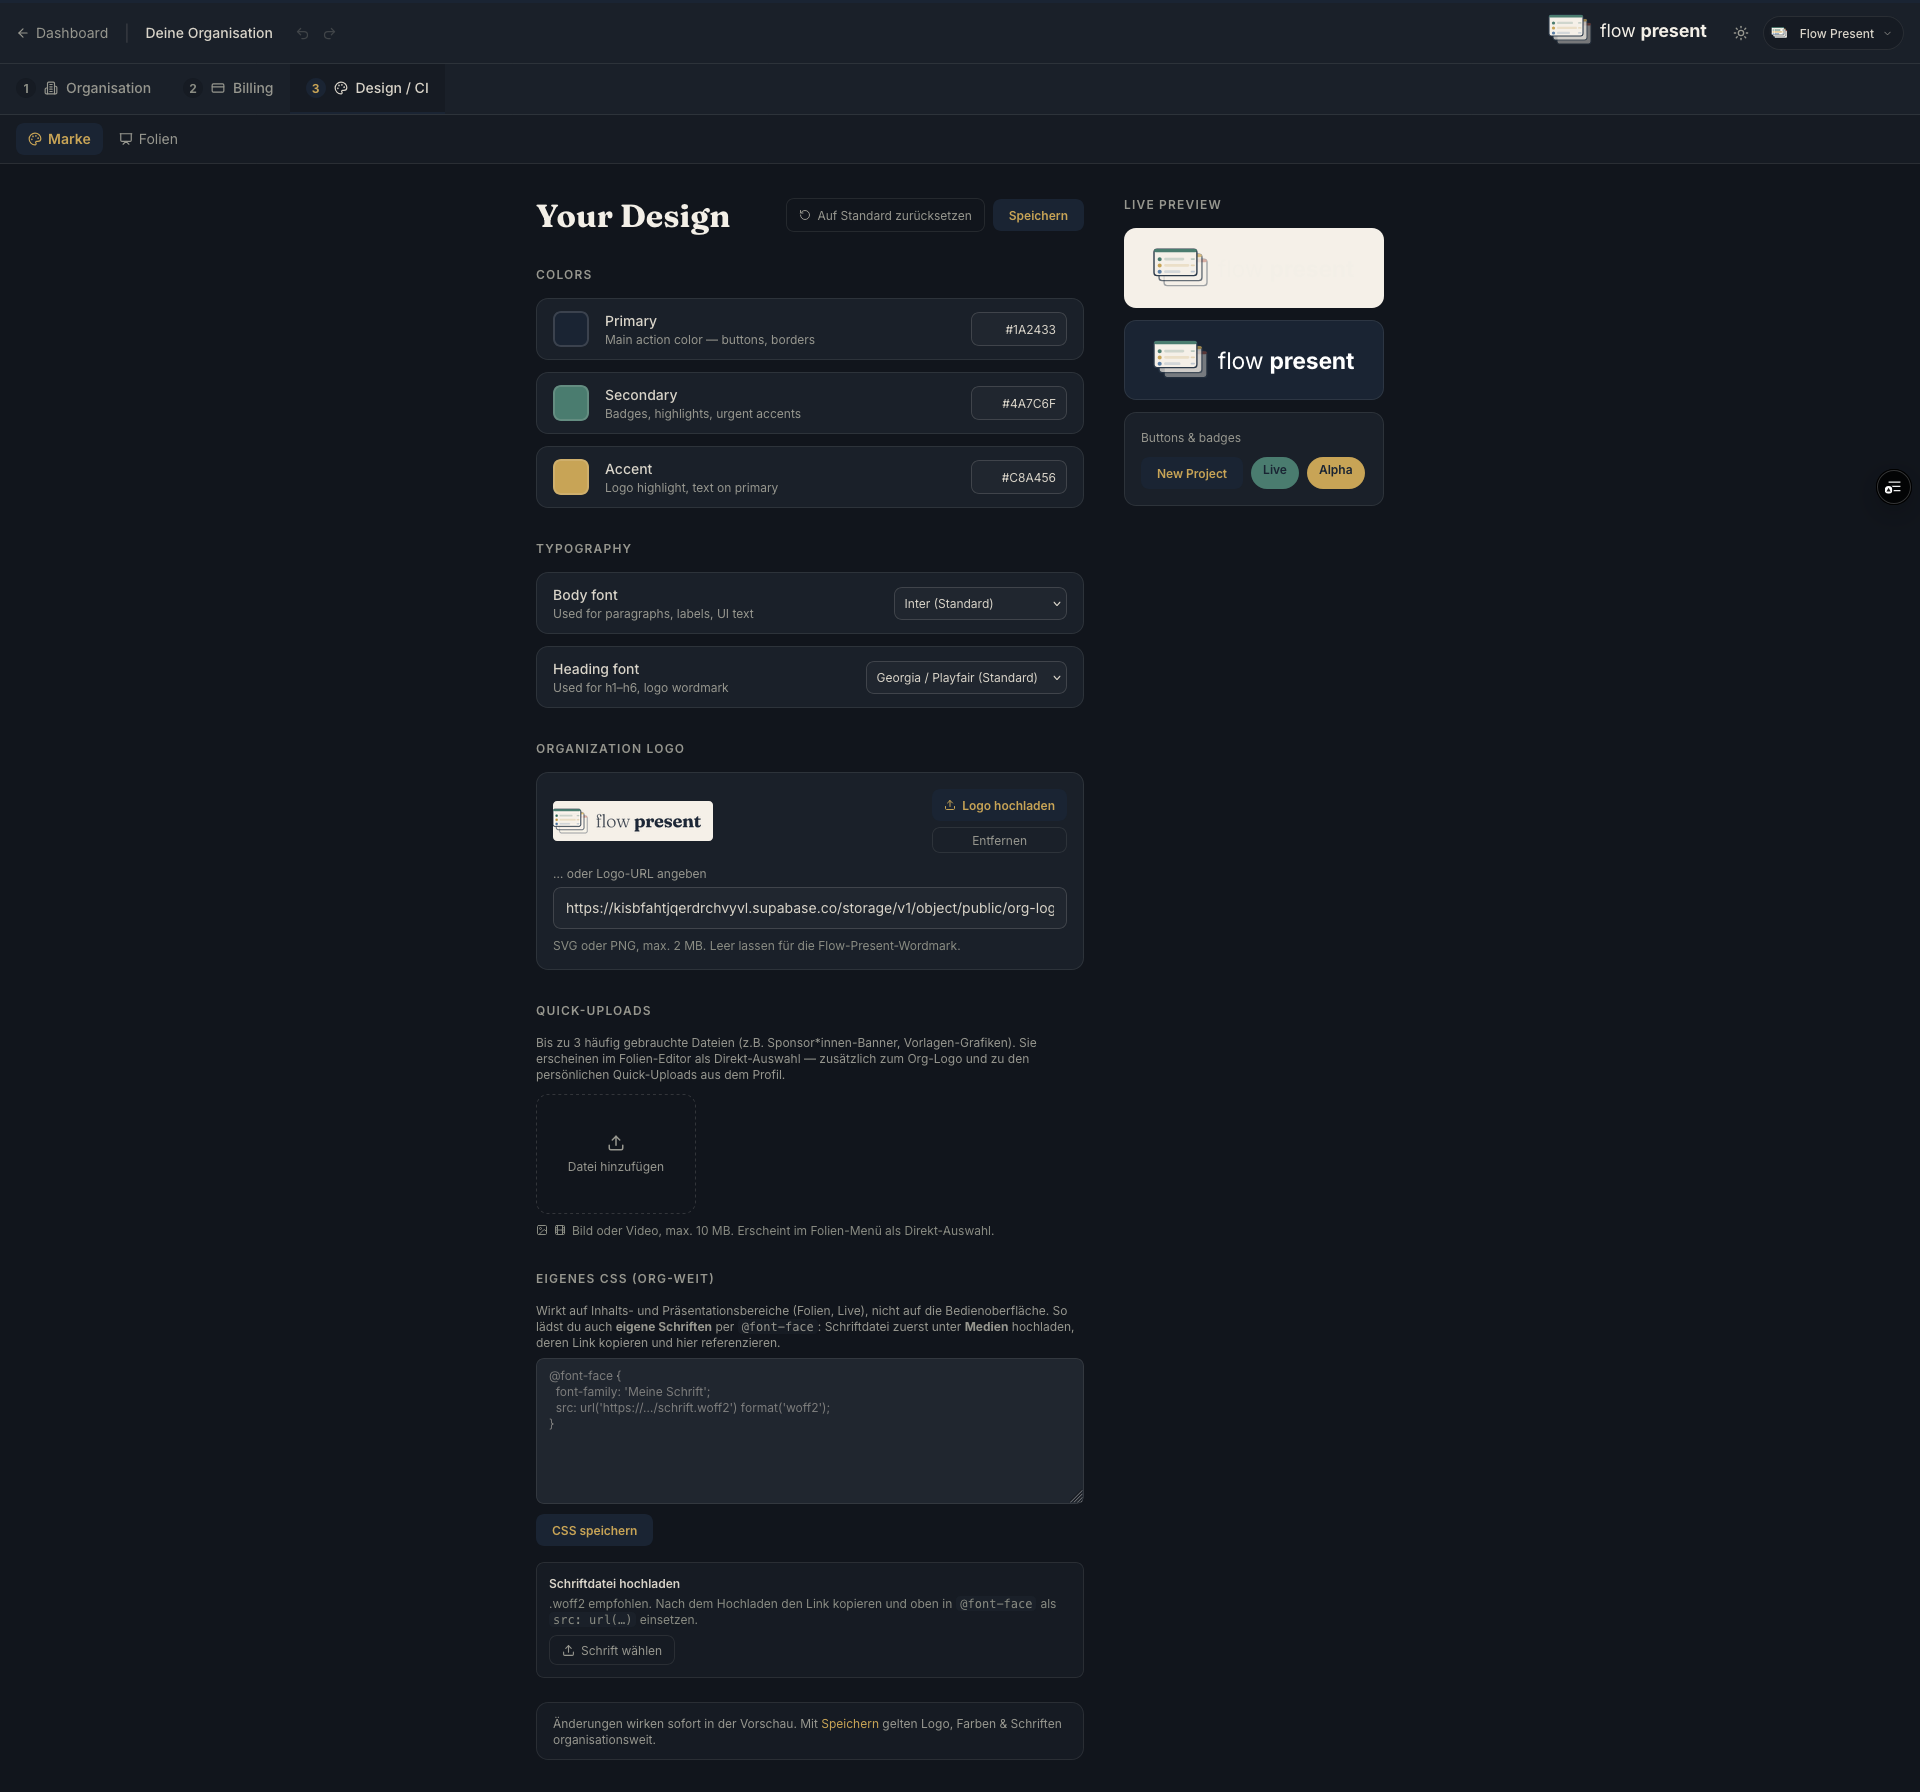Click the Schrift wählen button
This screenshot has height=1792, width=1920.
point(612,1650)
